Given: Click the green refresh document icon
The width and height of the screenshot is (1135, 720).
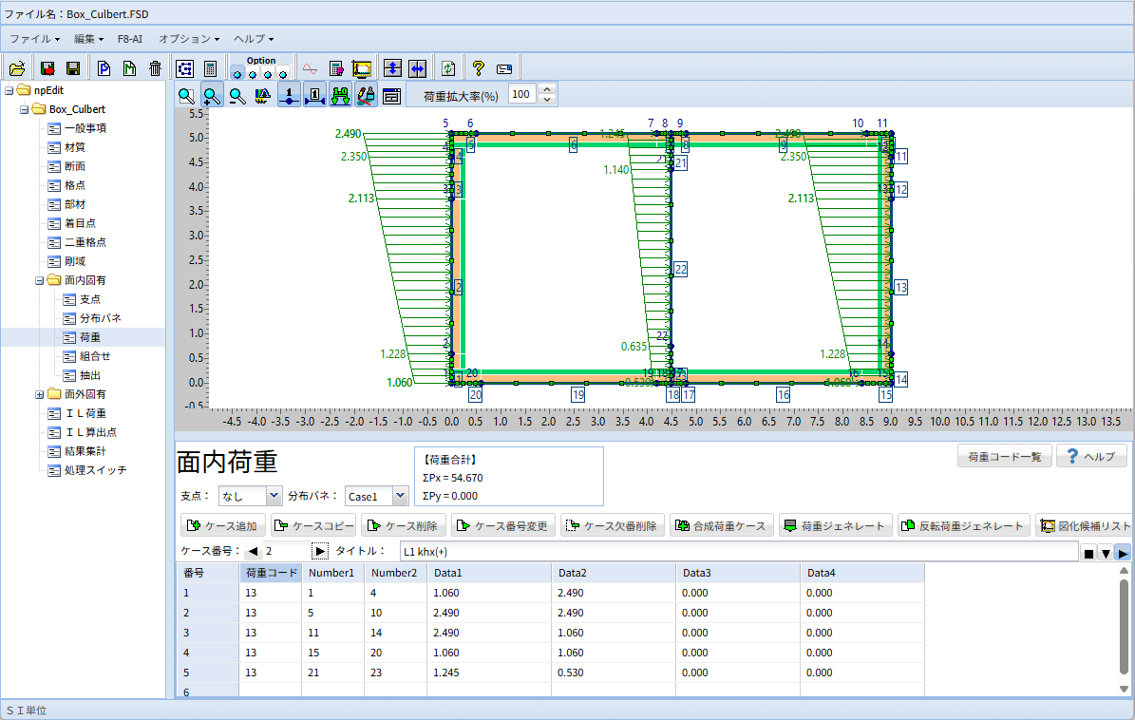Looking at the screenshot, I should coord(449,68).
